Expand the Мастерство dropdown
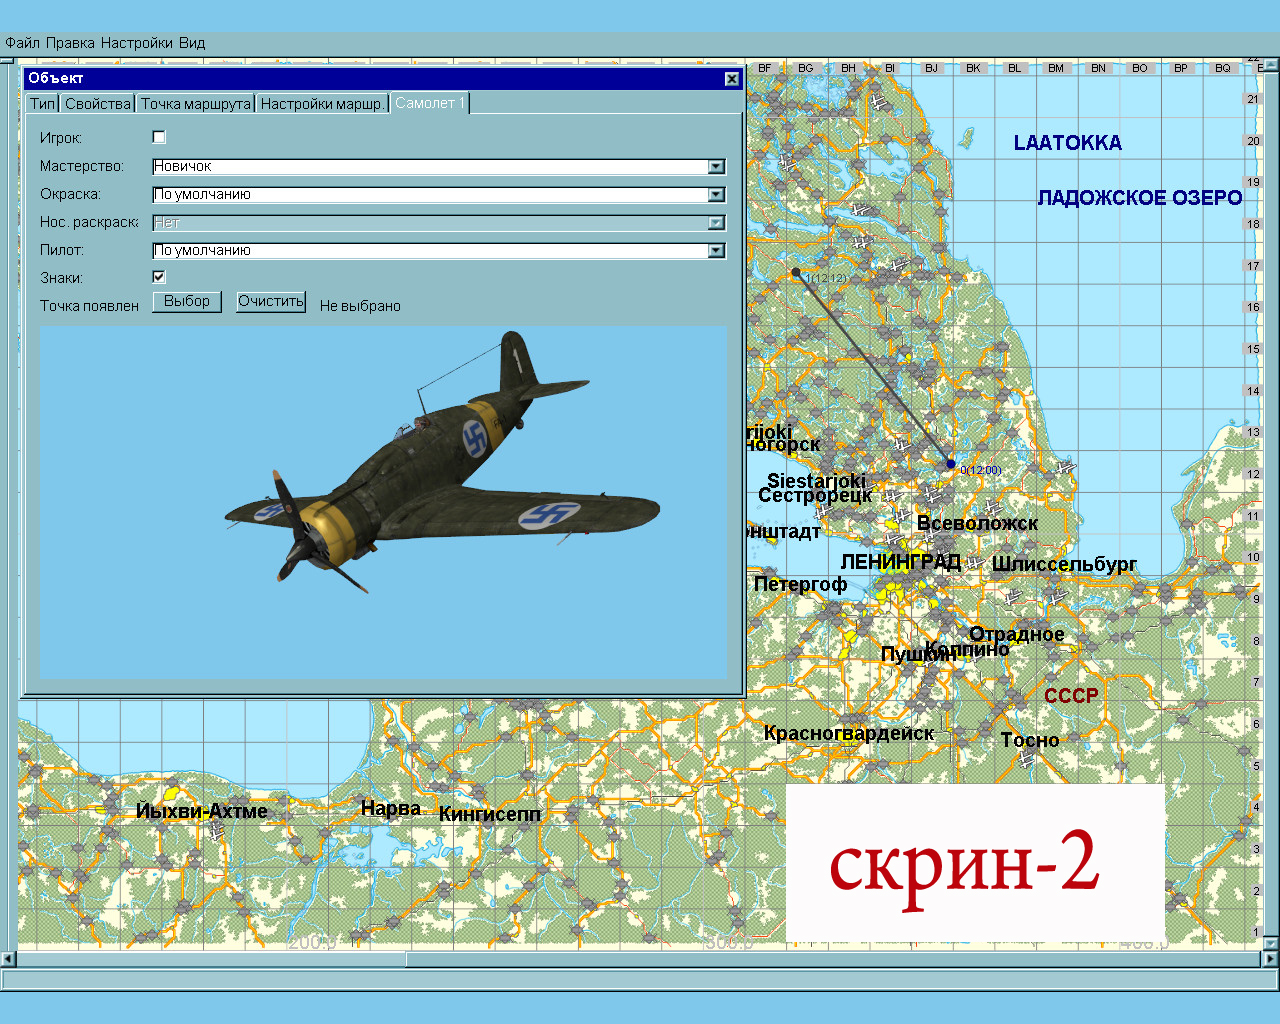 (x=716, y=167)
